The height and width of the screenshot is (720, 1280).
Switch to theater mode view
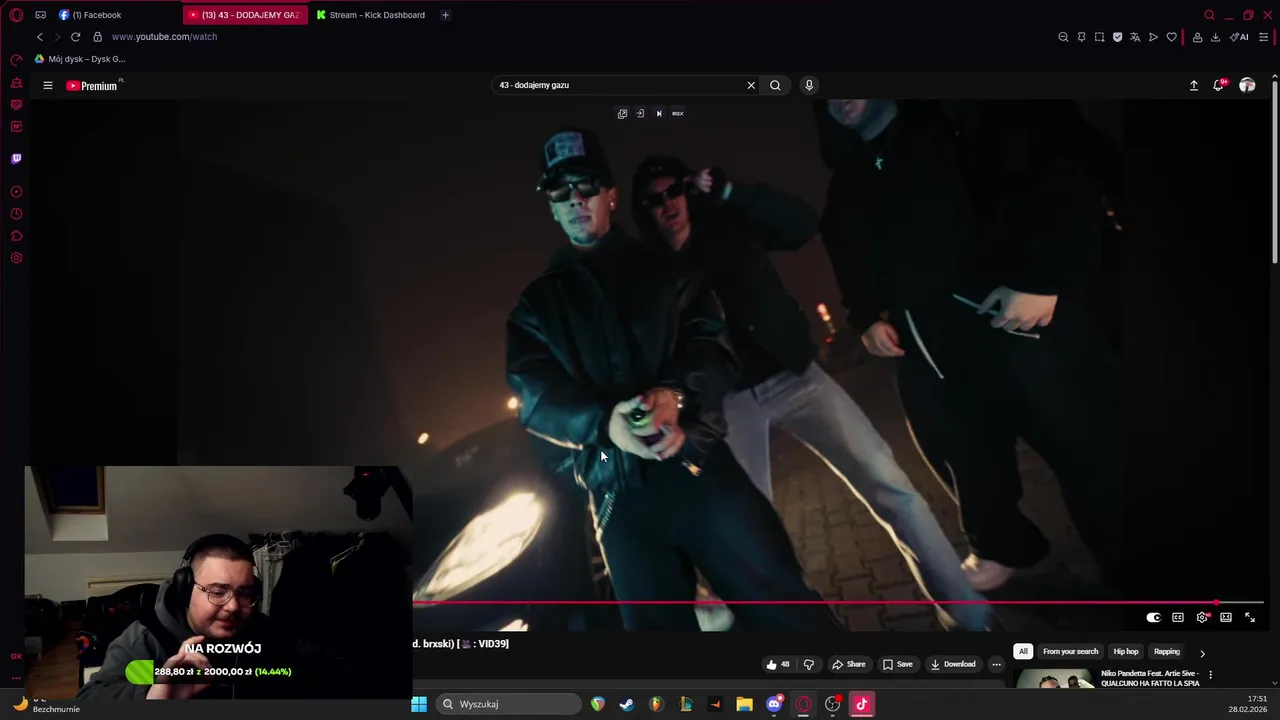(1226, 617)
